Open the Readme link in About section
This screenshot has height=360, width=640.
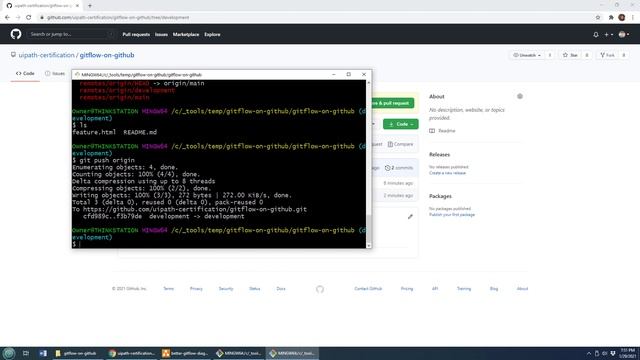point(442,131)
